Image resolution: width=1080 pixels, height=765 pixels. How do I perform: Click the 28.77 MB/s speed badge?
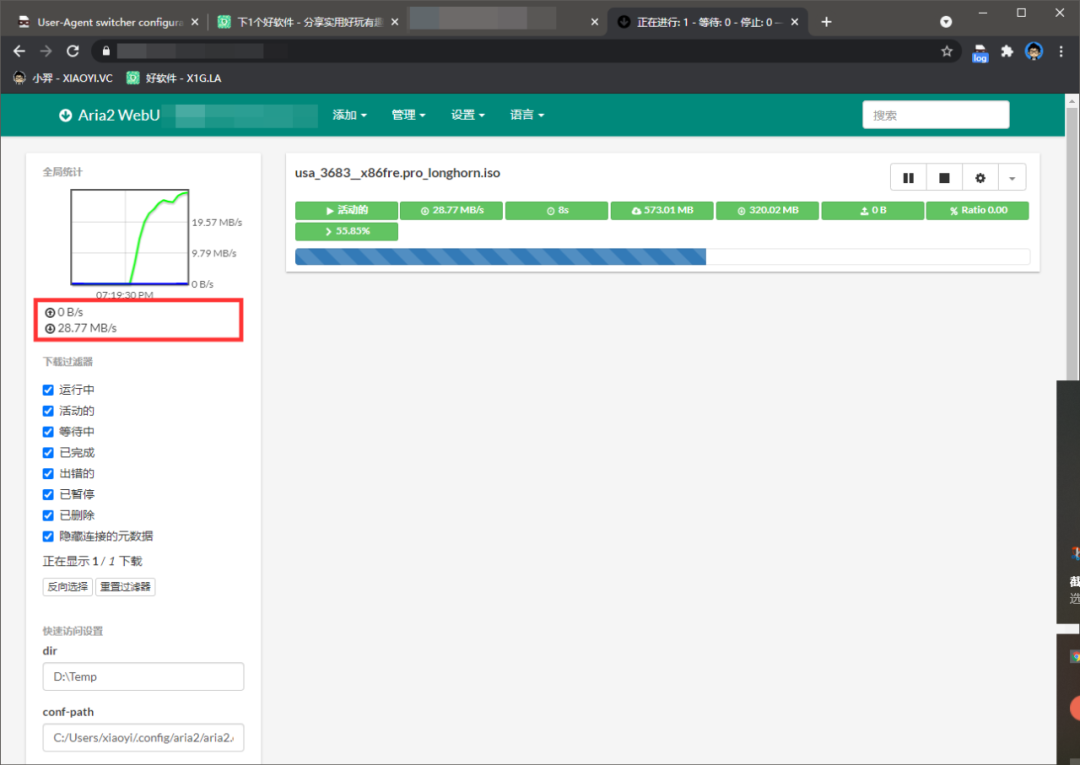pos(451,211)
